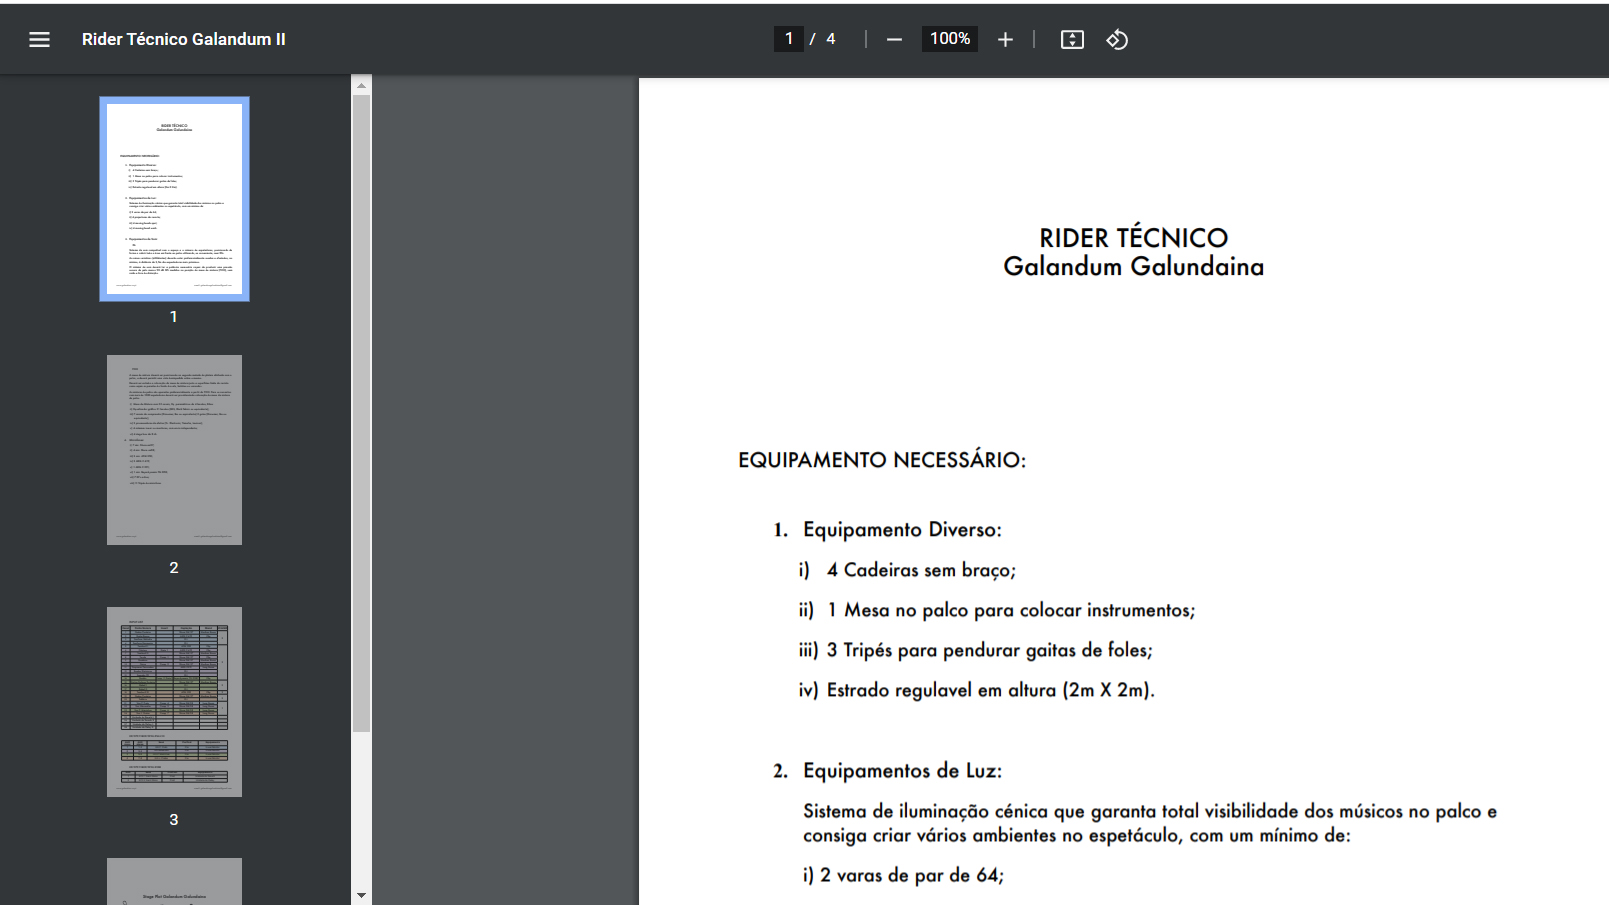The width and height of the screenshot is (1609, 905).
Task: Click the sidebar scrollbar up arrow
Action: (x=361, y=85)
